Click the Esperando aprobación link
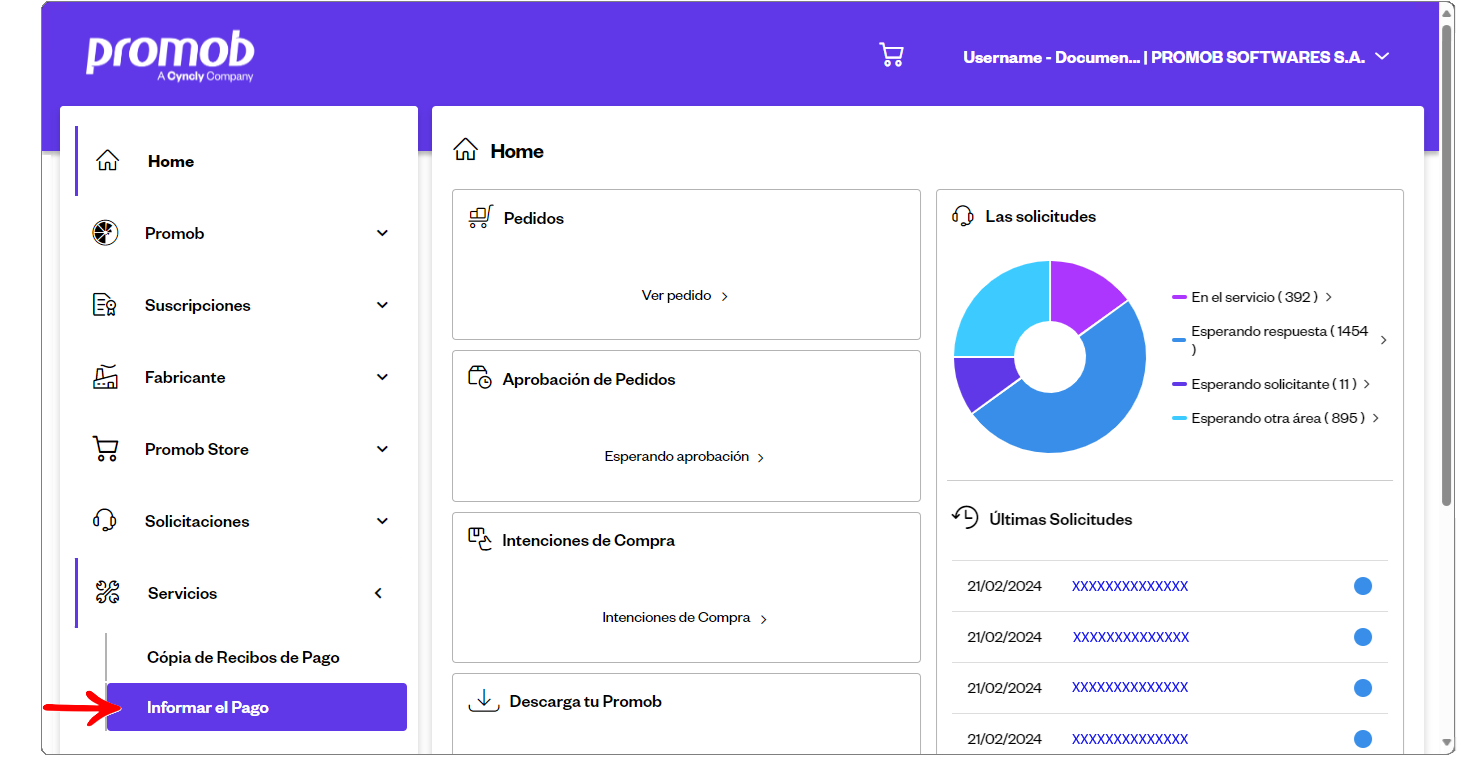Viewport: 1458px width, 758px height. pyautogui.click(x=685, y=457)
